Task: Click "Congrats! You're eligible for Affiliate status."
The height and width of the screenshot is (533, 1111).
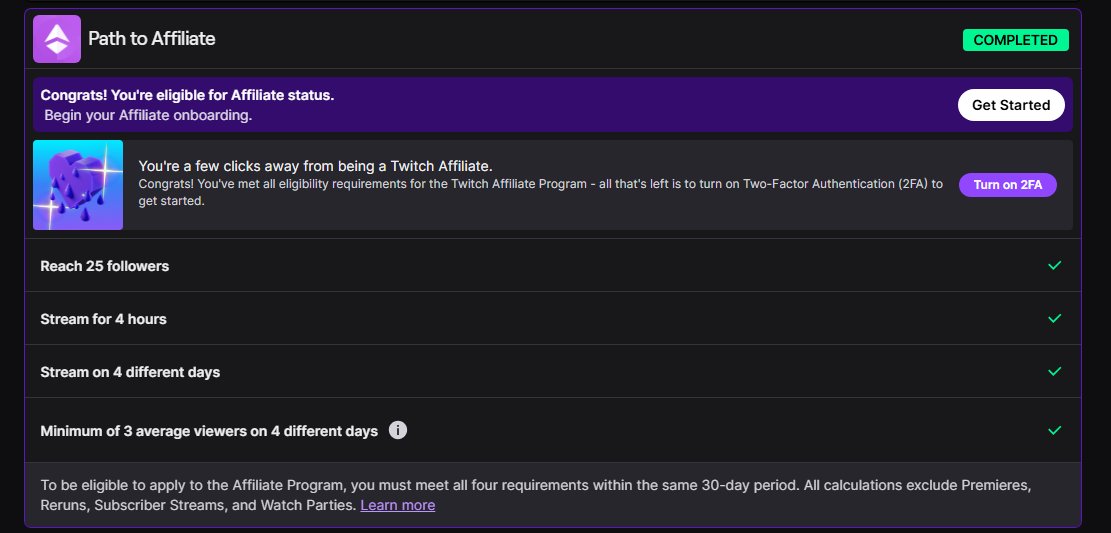Action: 187,95
